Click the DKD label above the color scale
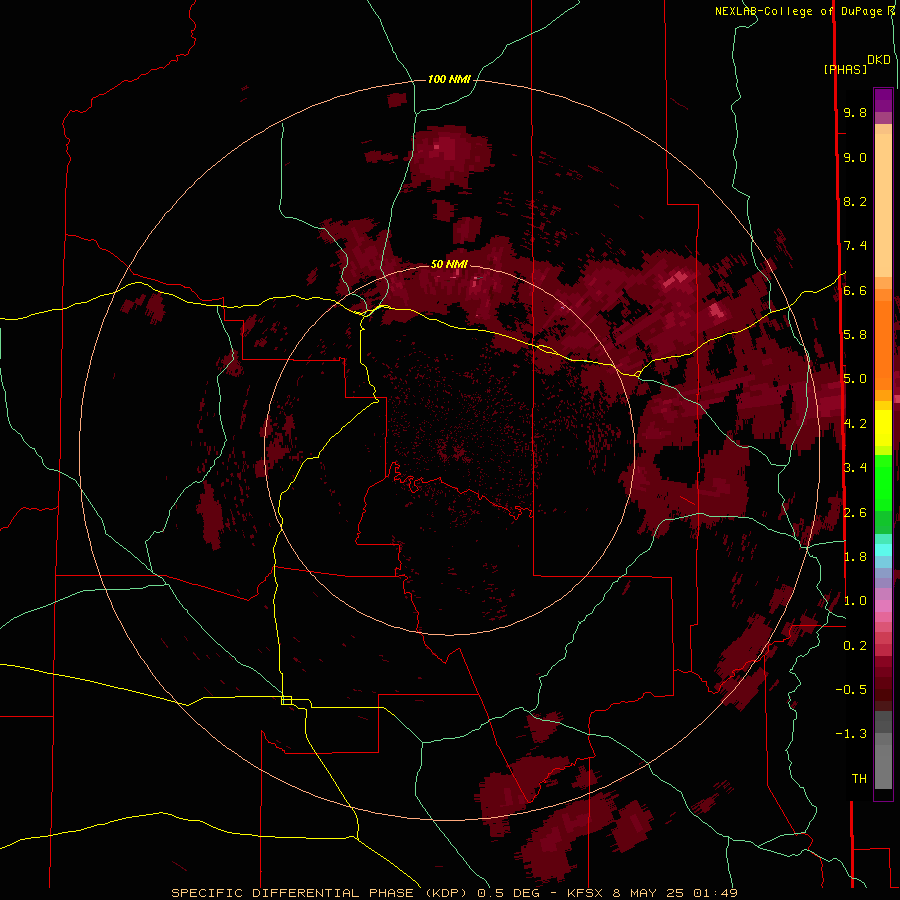Image resolution: width=900 pixels, height=900 pixels. (x=879, y=60)
